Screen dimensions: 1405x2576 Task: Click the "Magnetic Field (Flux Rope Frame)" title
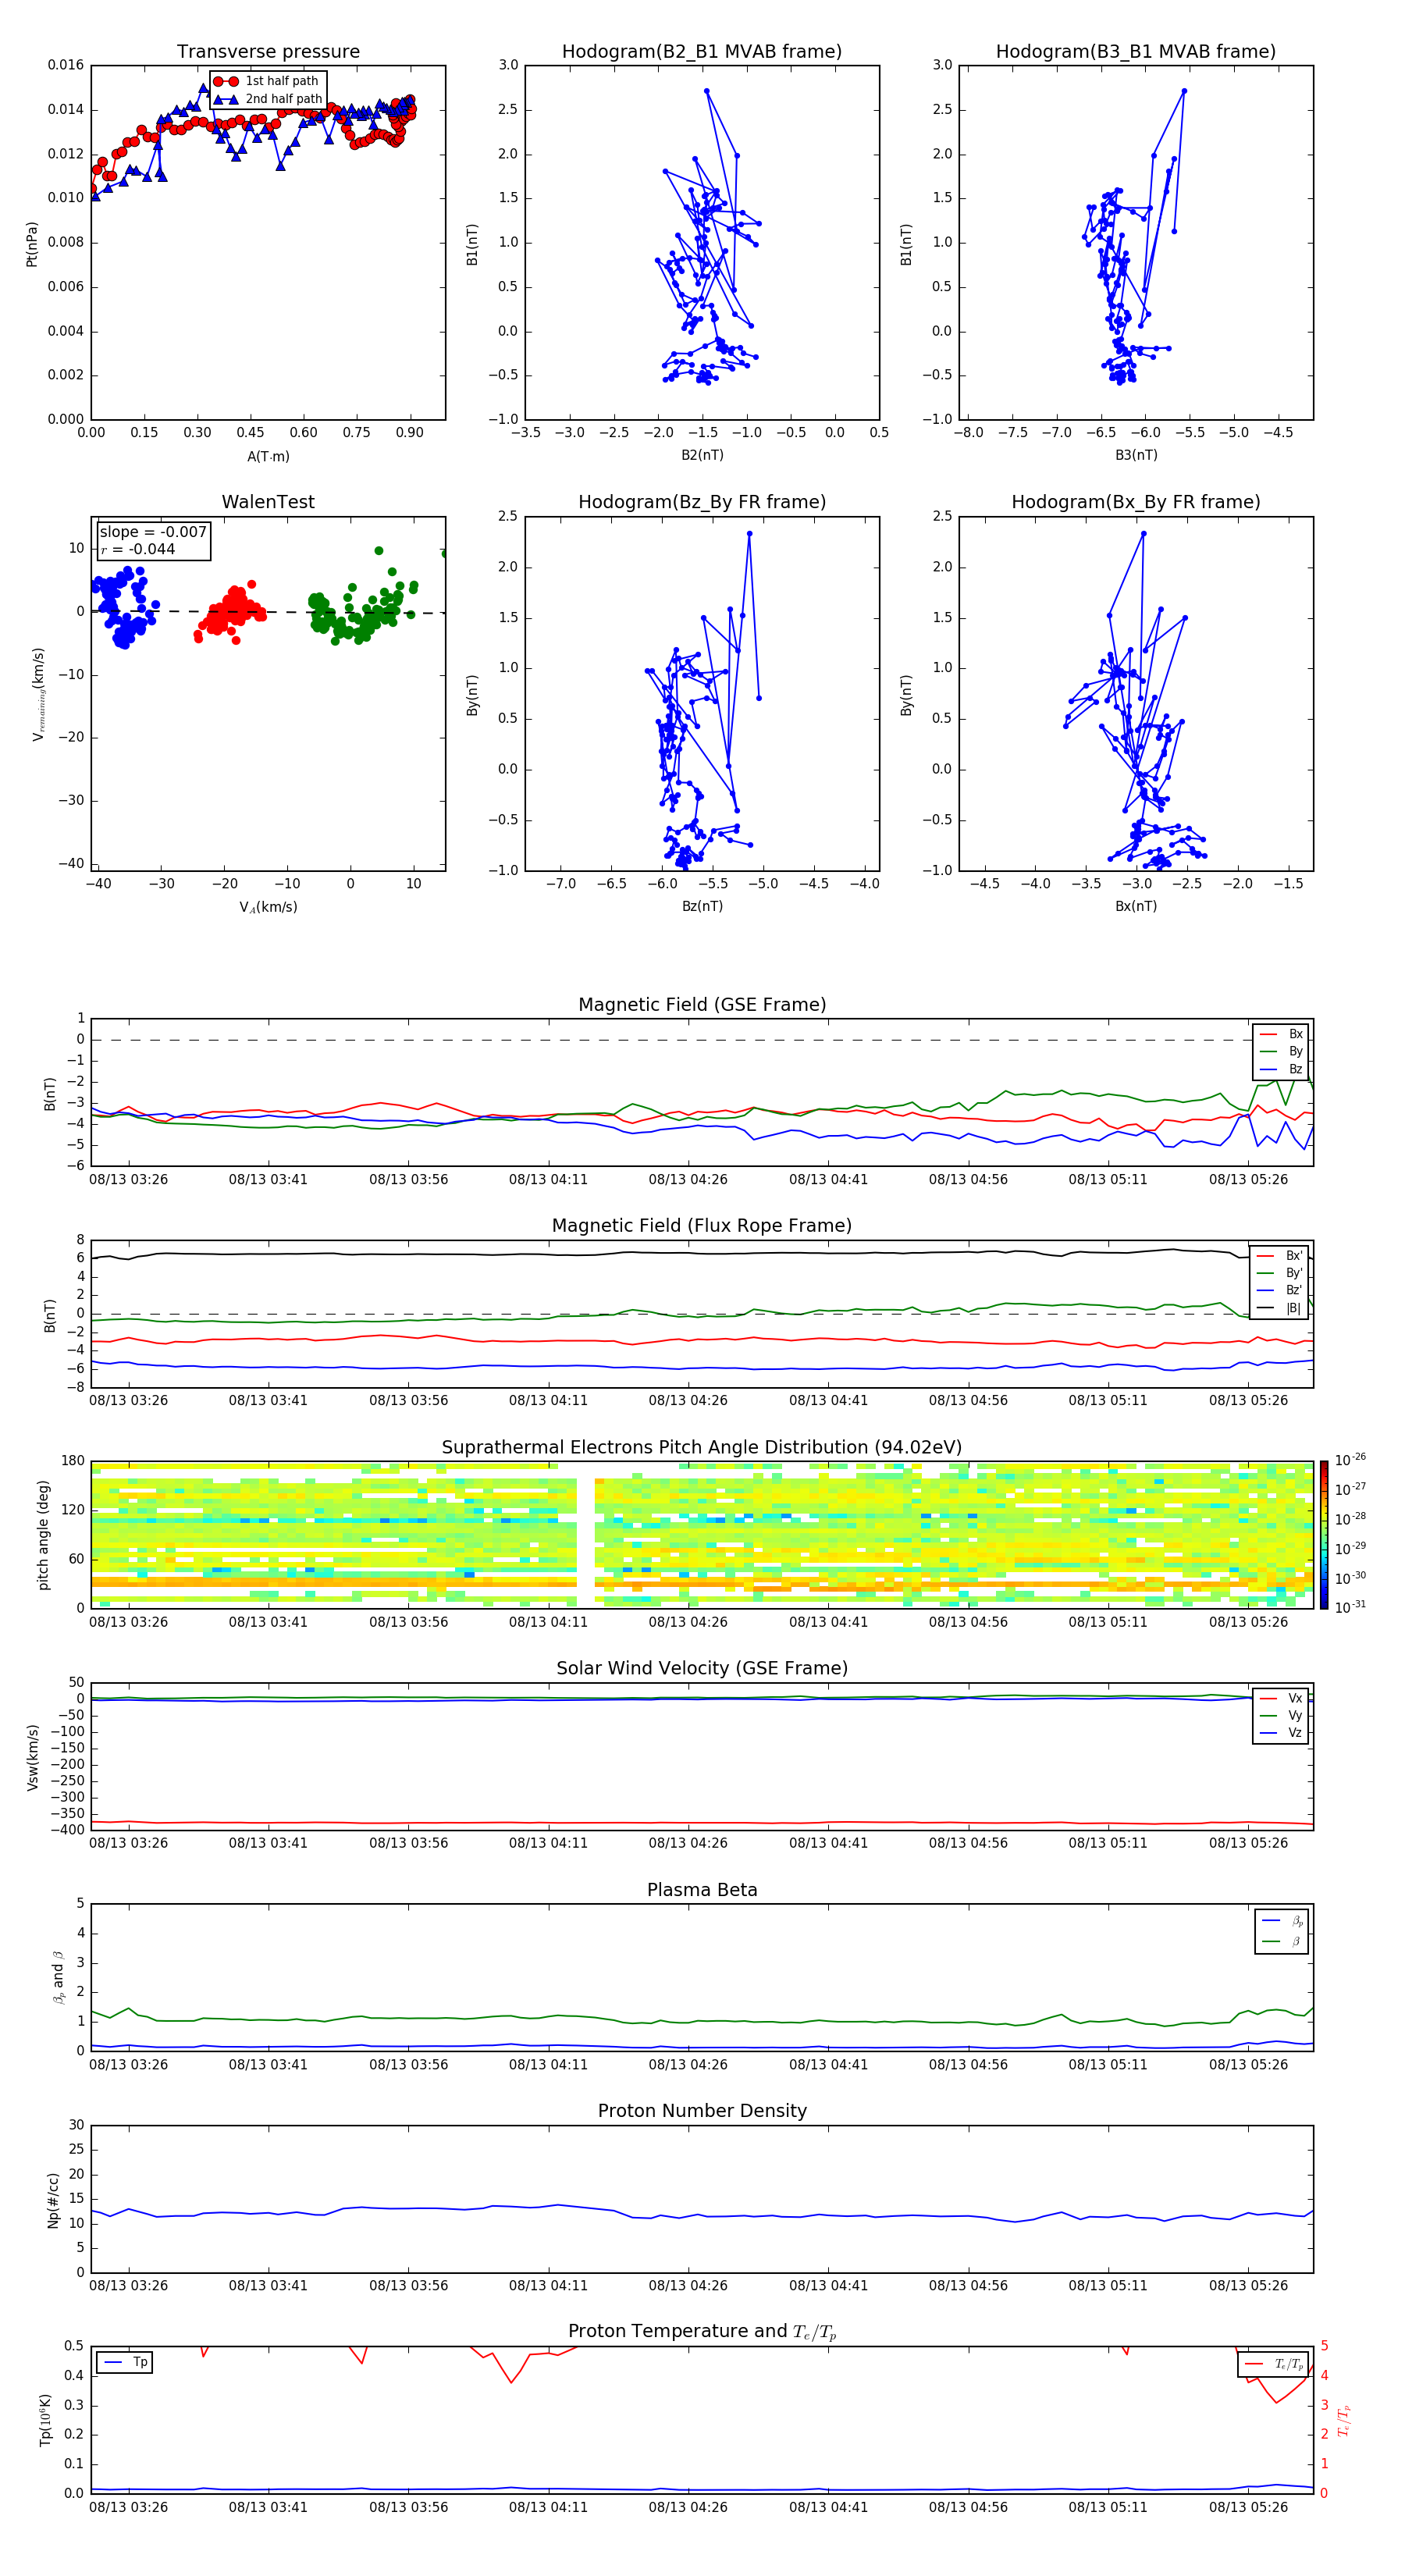pos(702,1226)
